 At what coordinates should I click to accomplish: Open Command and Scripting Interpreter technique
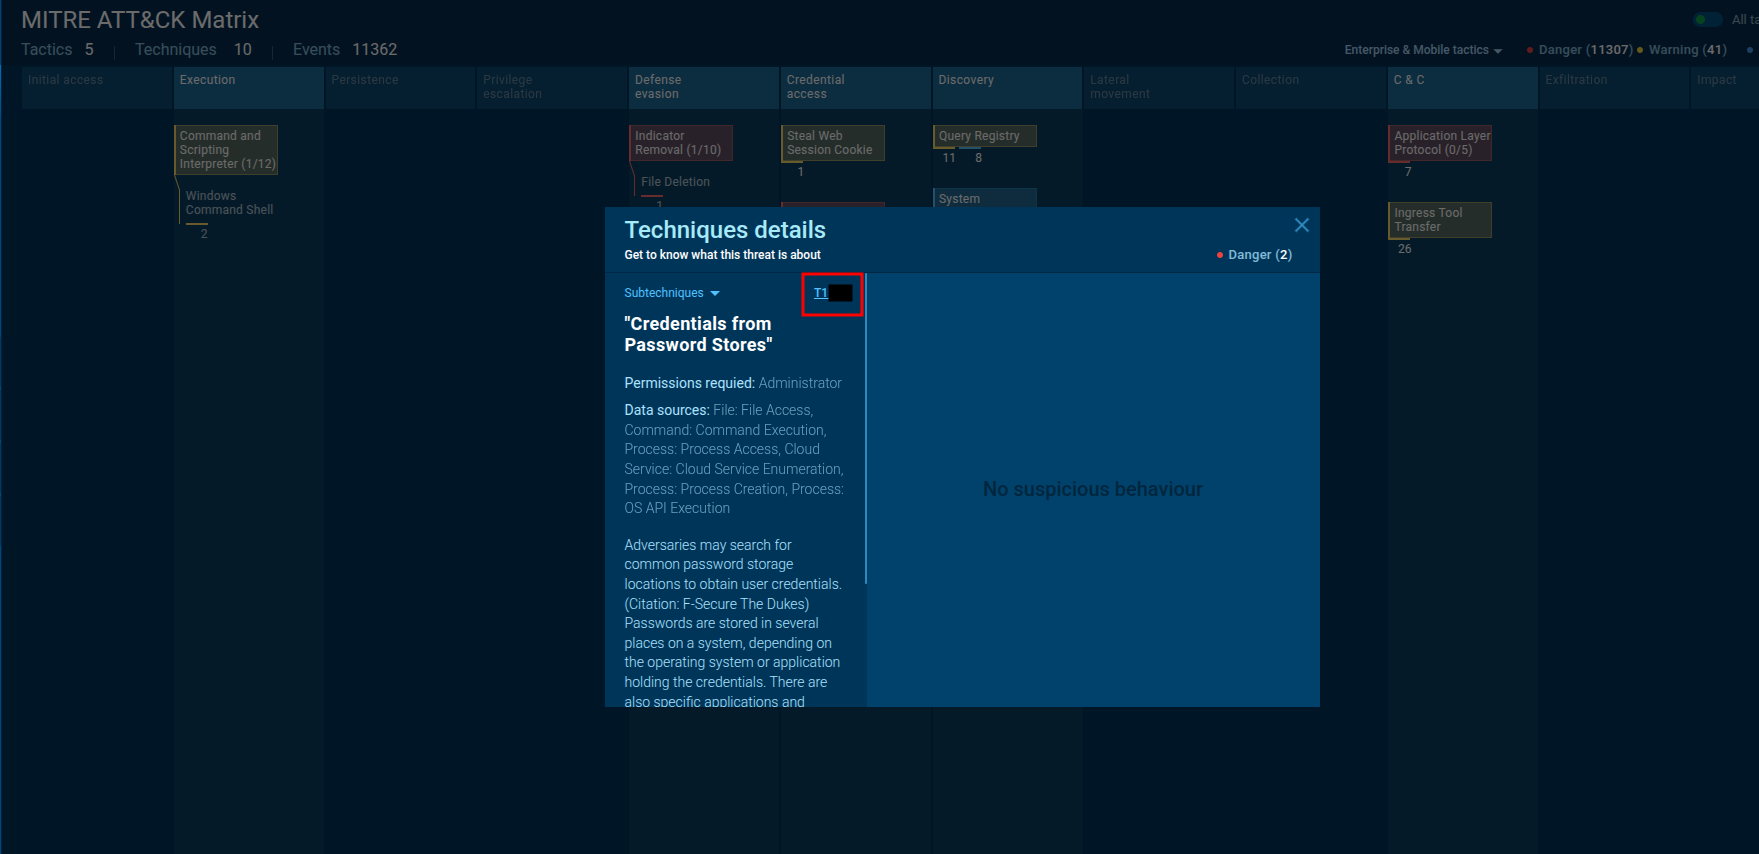pos(226,150)
